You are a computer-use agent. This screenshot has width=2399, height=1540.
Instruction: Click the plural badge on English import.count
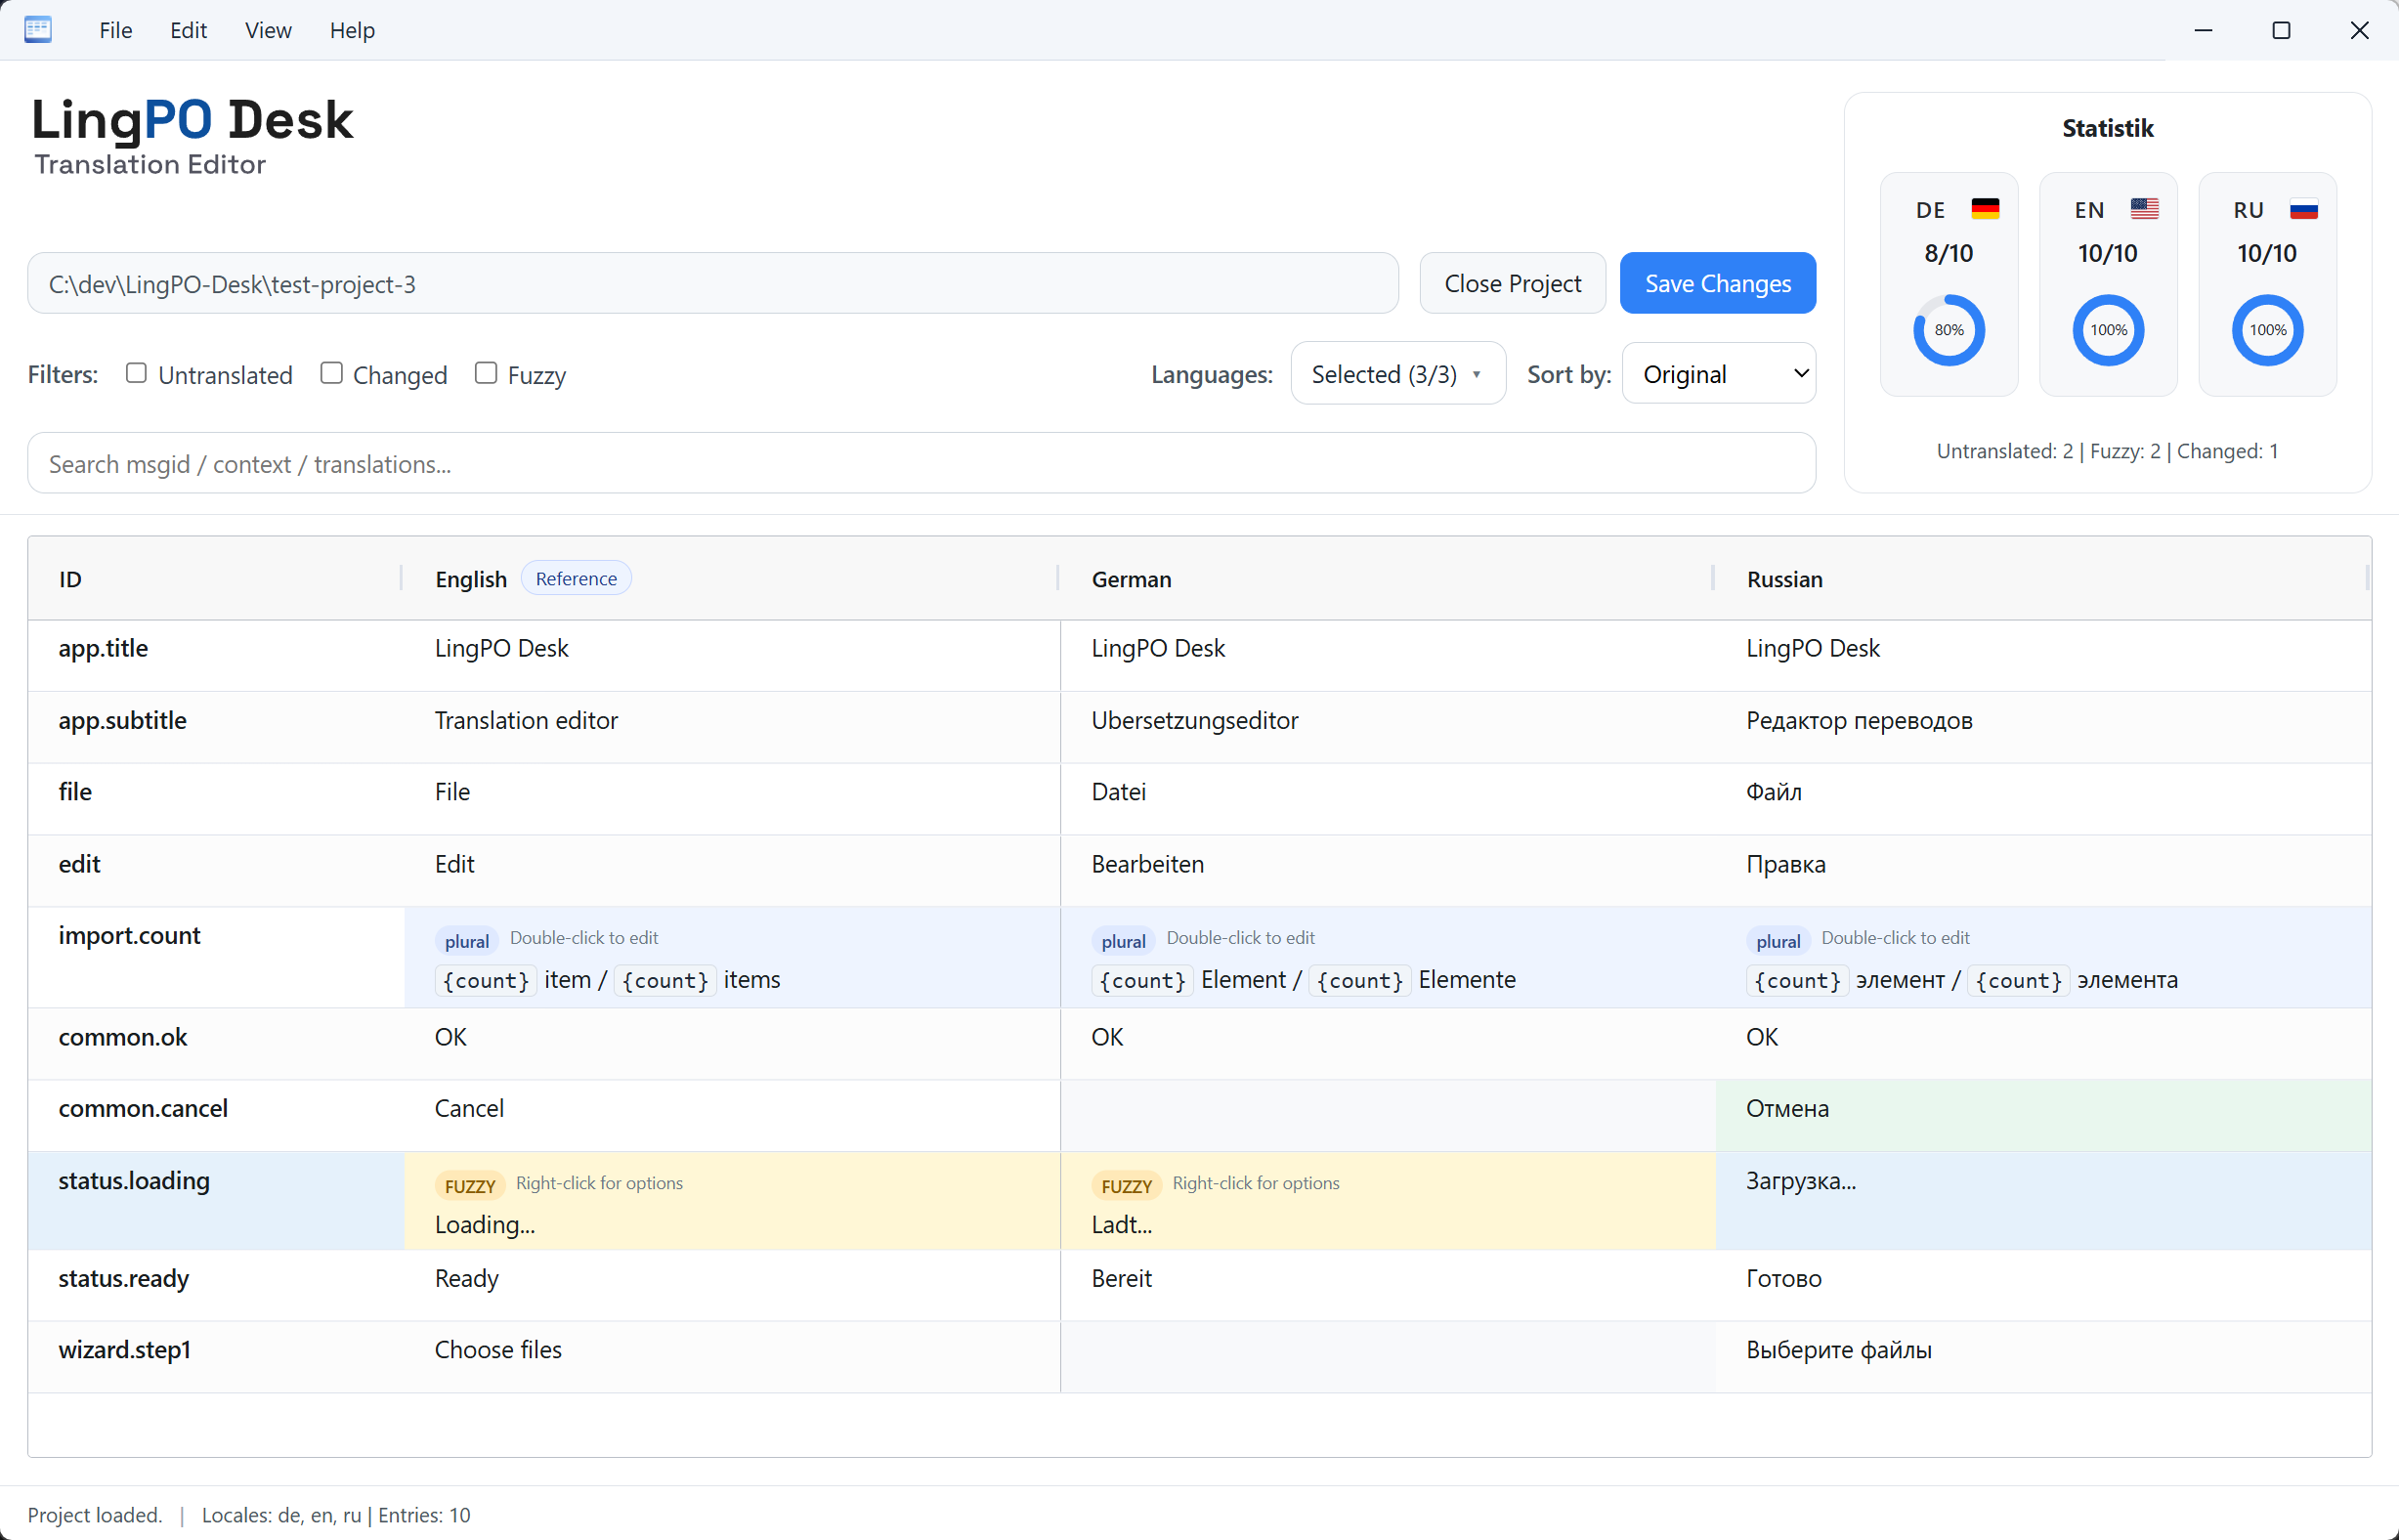pos(466,940)
